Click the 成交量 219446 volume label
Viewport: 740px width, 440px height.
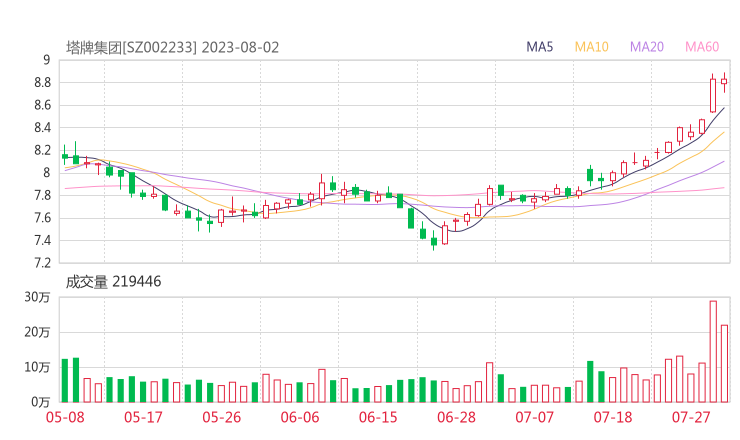(x=113, y=282)
